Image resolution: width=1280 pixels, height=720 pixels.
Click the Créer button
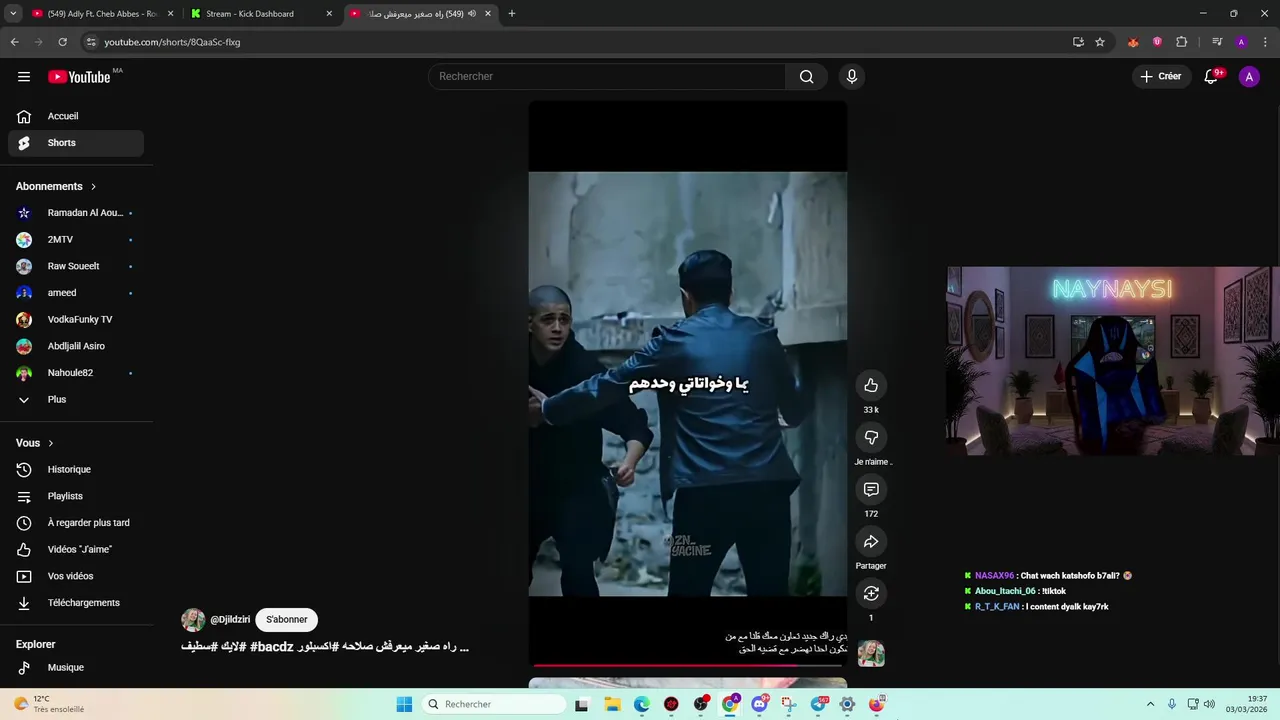pyautogui.click(x=1161, y=77)
